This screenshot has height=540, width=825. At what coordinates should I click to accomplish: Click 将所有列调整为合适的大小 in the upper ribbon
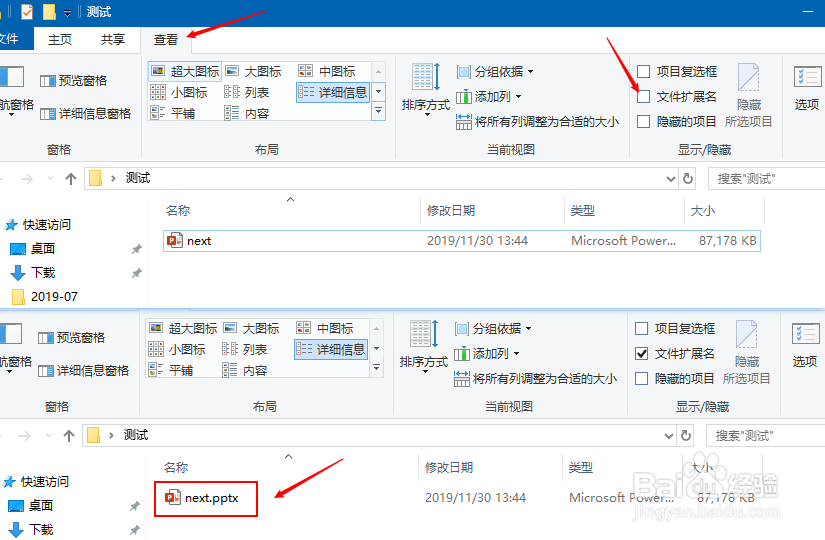coord(537,122)
